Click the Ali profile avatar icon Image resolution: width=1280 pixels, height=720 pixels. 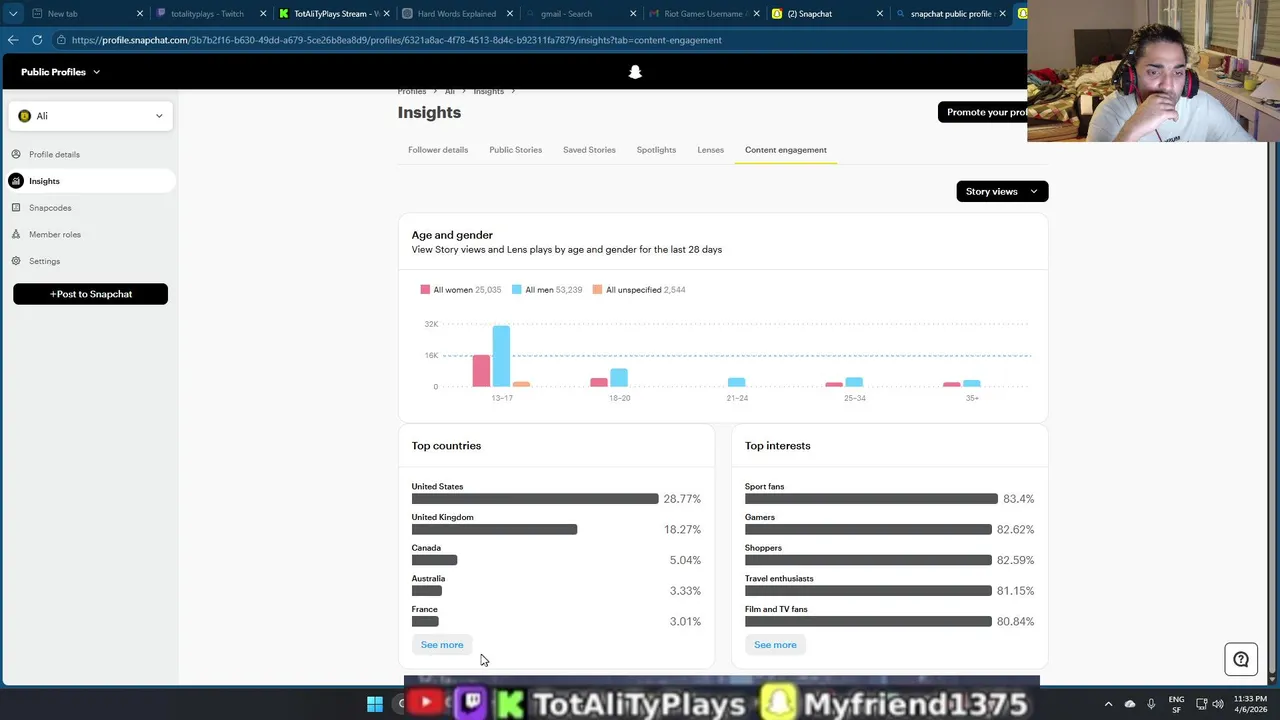click(x=25, y=116)
